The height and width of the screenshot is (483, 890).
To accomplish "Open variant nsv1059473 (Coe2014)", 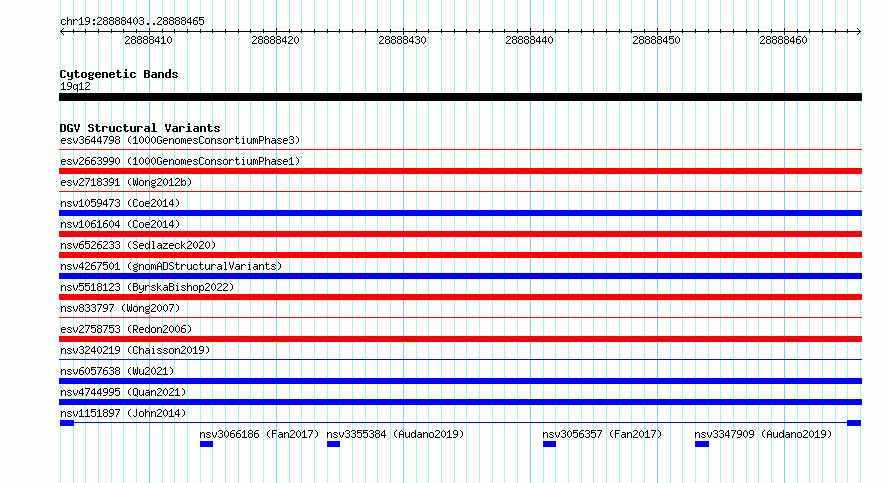I will click(x=120, y=203).
